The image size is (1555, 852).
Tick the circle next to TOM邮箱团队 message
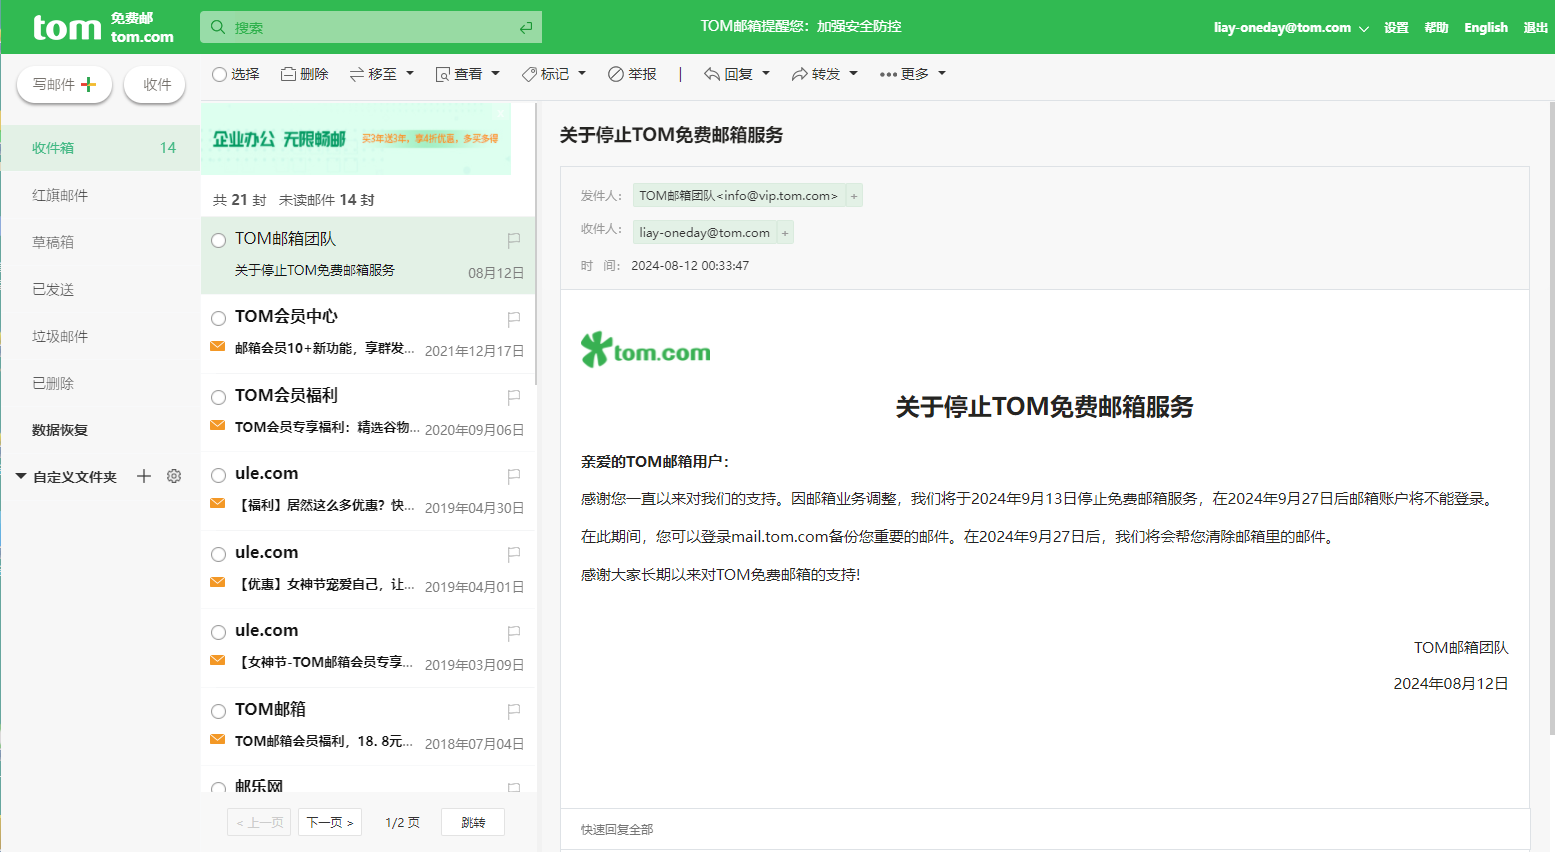click(x=219, y=240)
